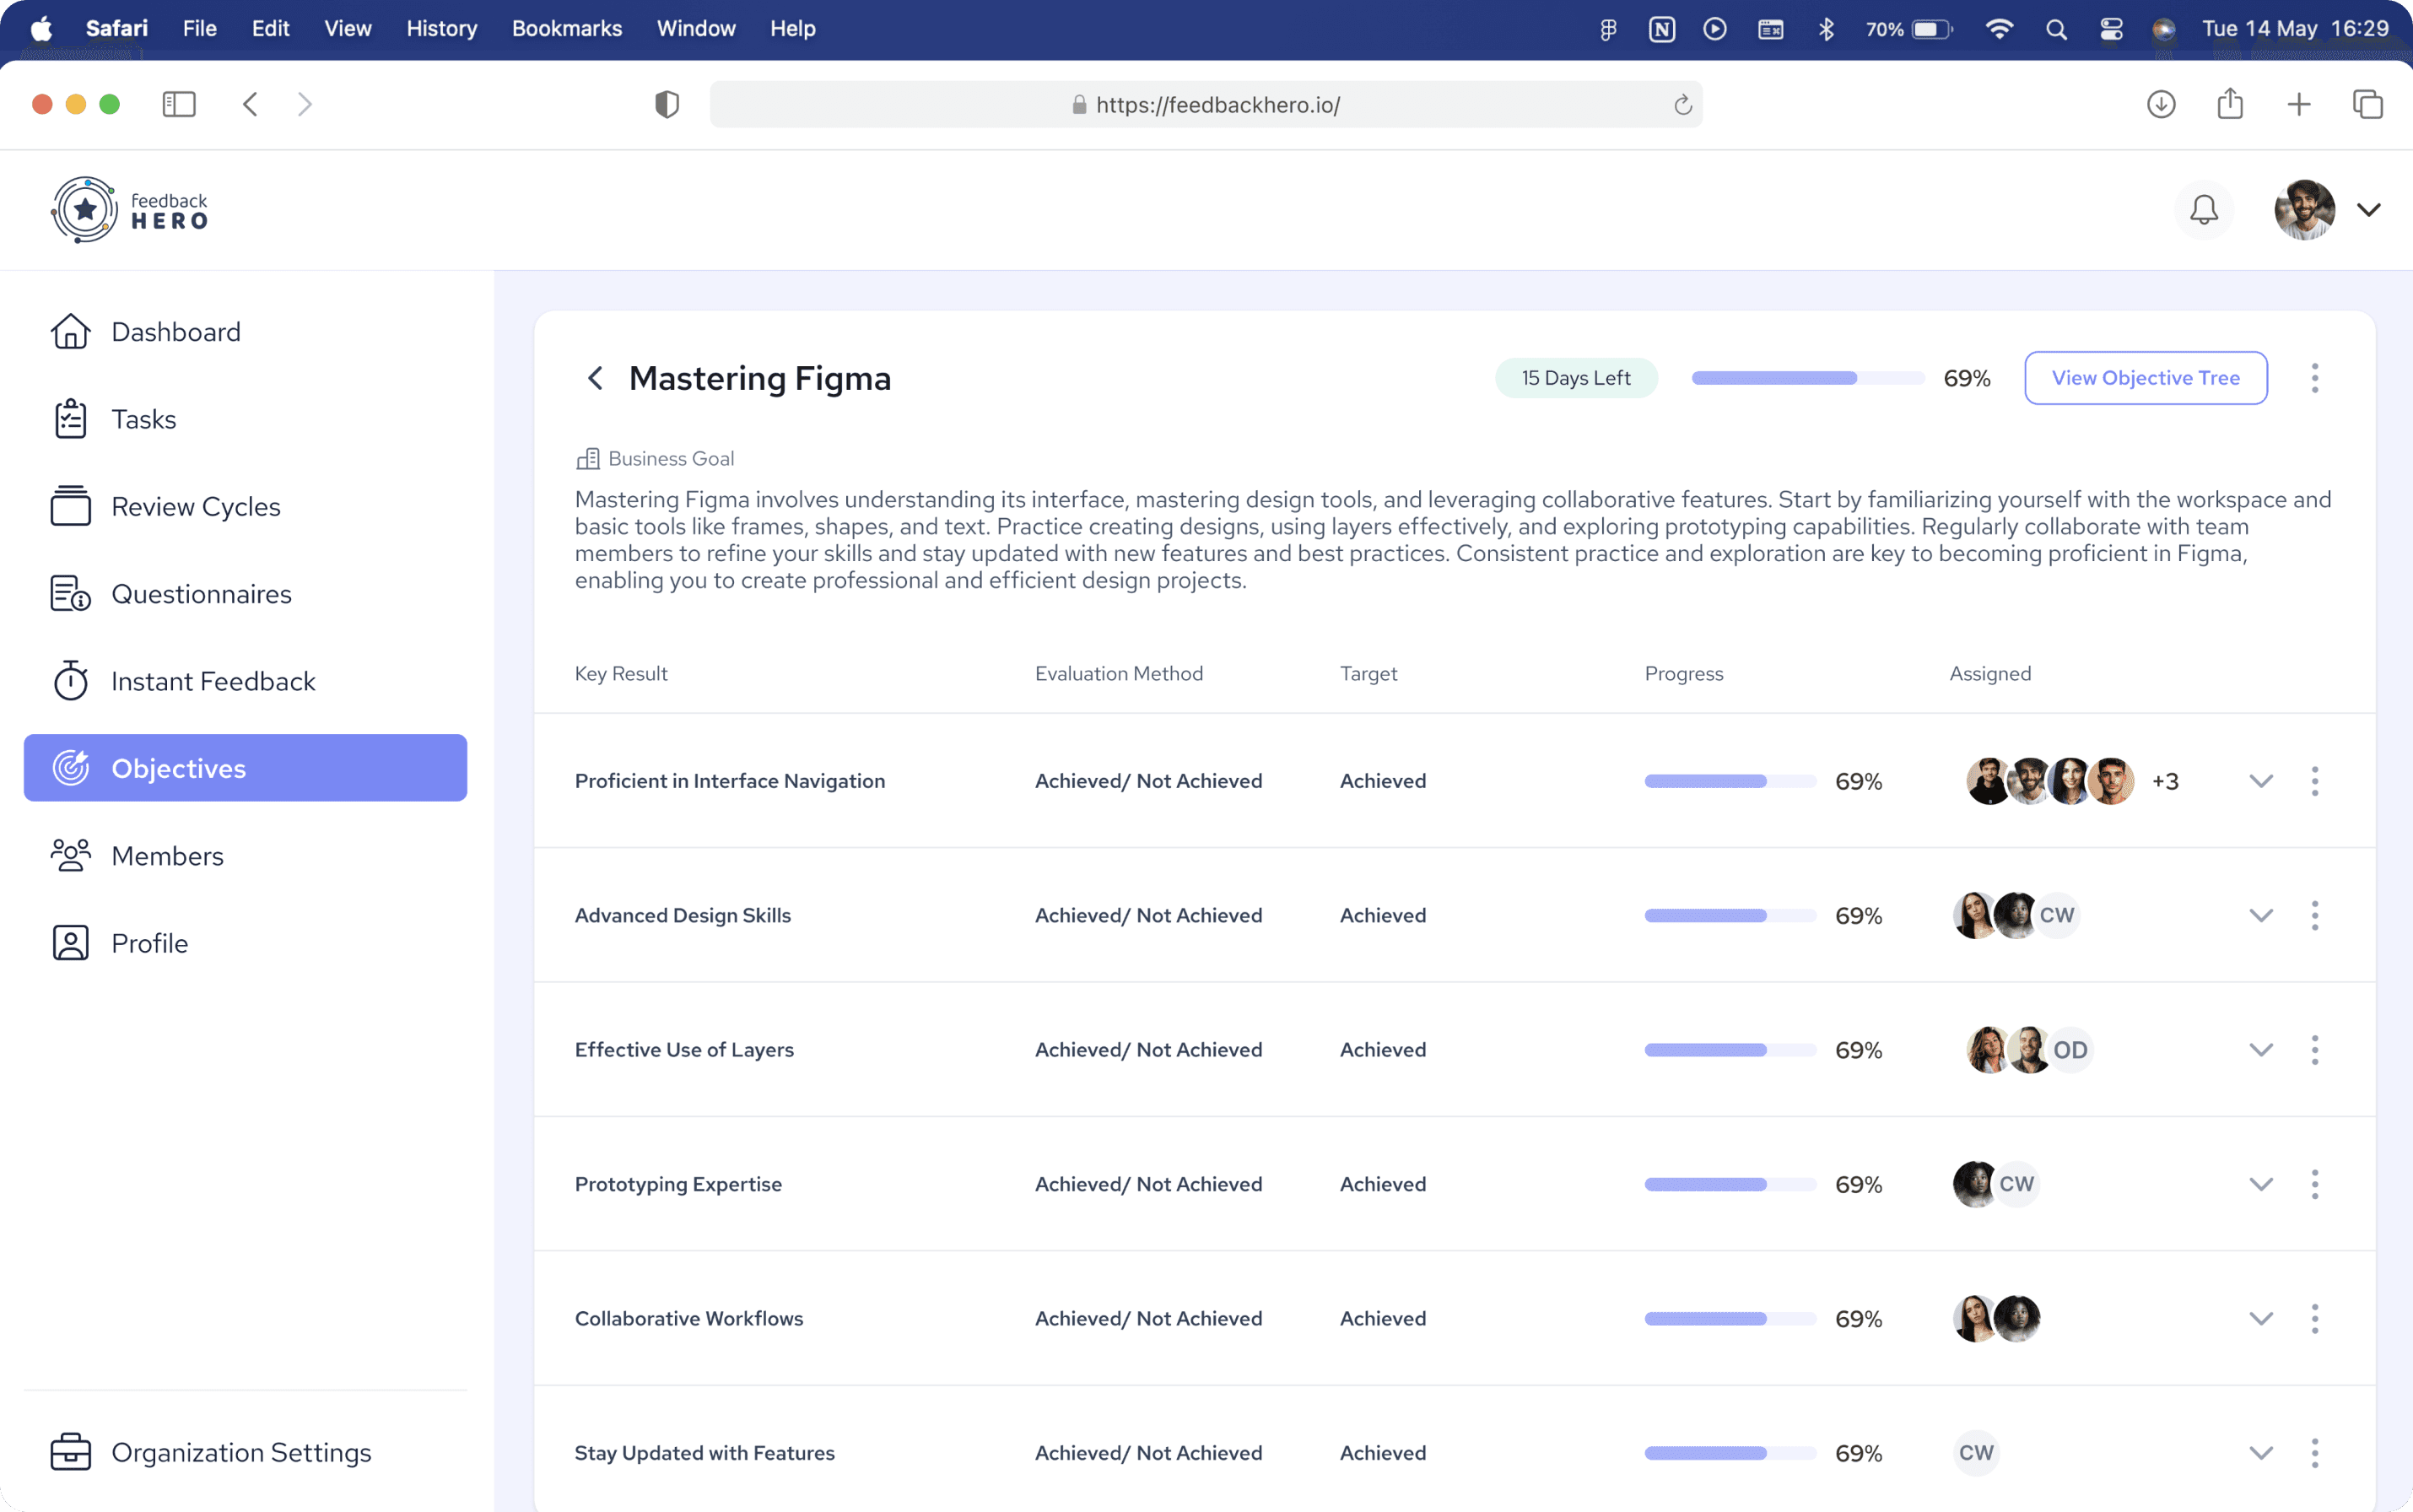The width and height of the screenshot is (2413, 1512).
Task: Open Mastering Figma options menu
Action: tap(2315, 378)
